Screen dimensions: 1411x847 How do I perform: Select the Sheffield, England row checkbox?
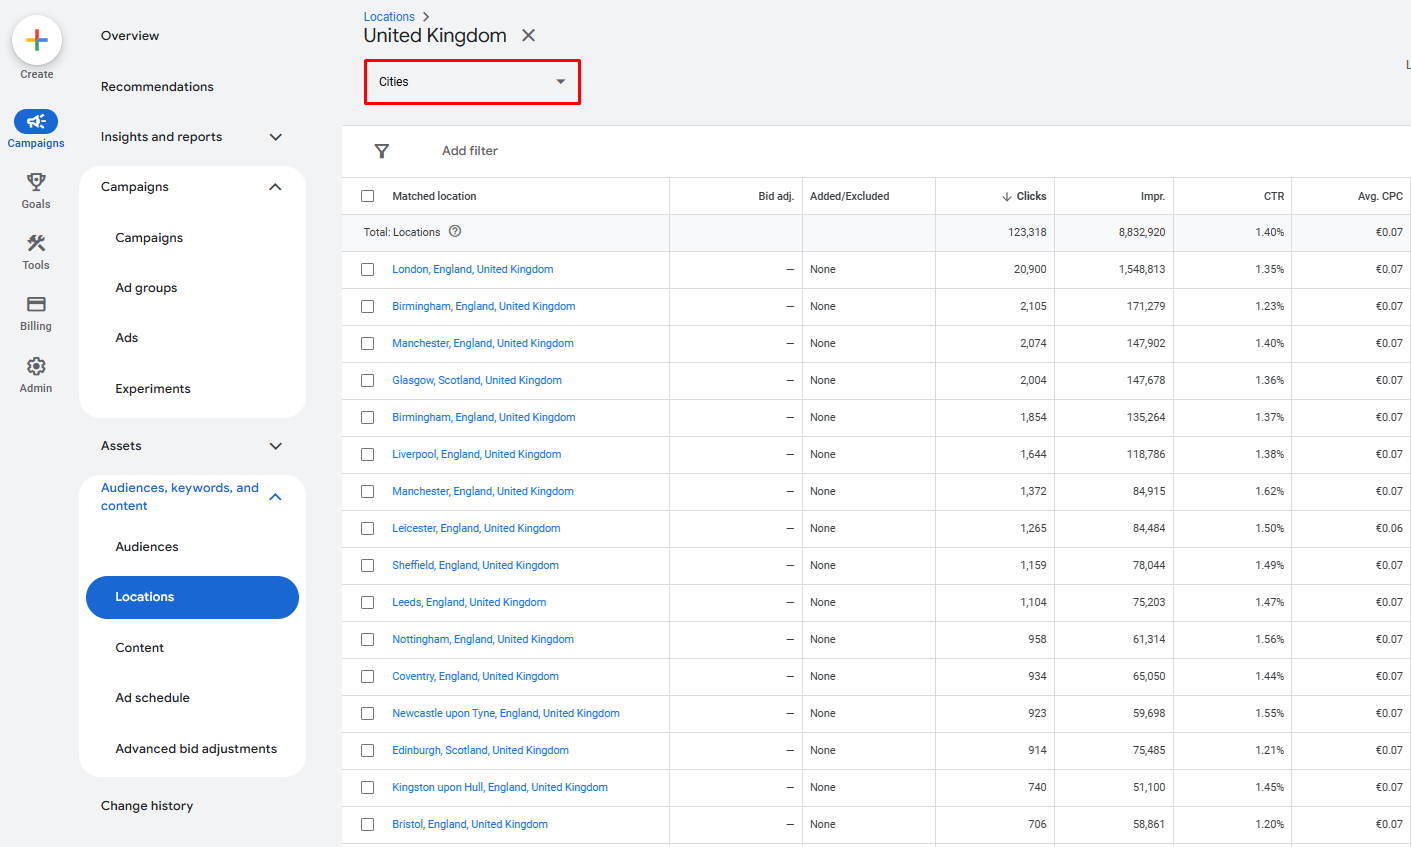[x=368, y=566]
